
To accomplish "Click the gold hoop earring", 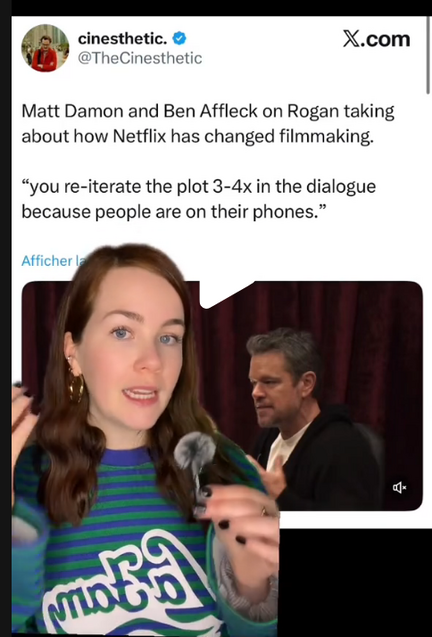I will coord(76,387).
